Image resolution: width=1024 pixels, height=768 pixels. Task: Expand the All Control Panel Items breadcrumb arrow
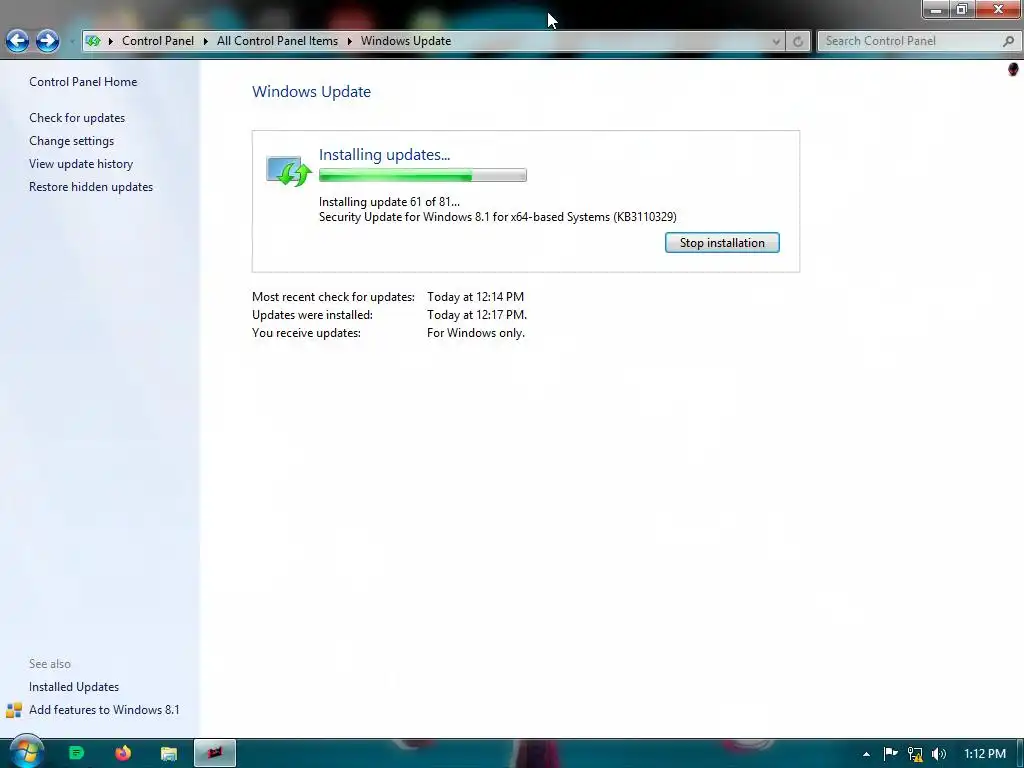tap(349, 41)
